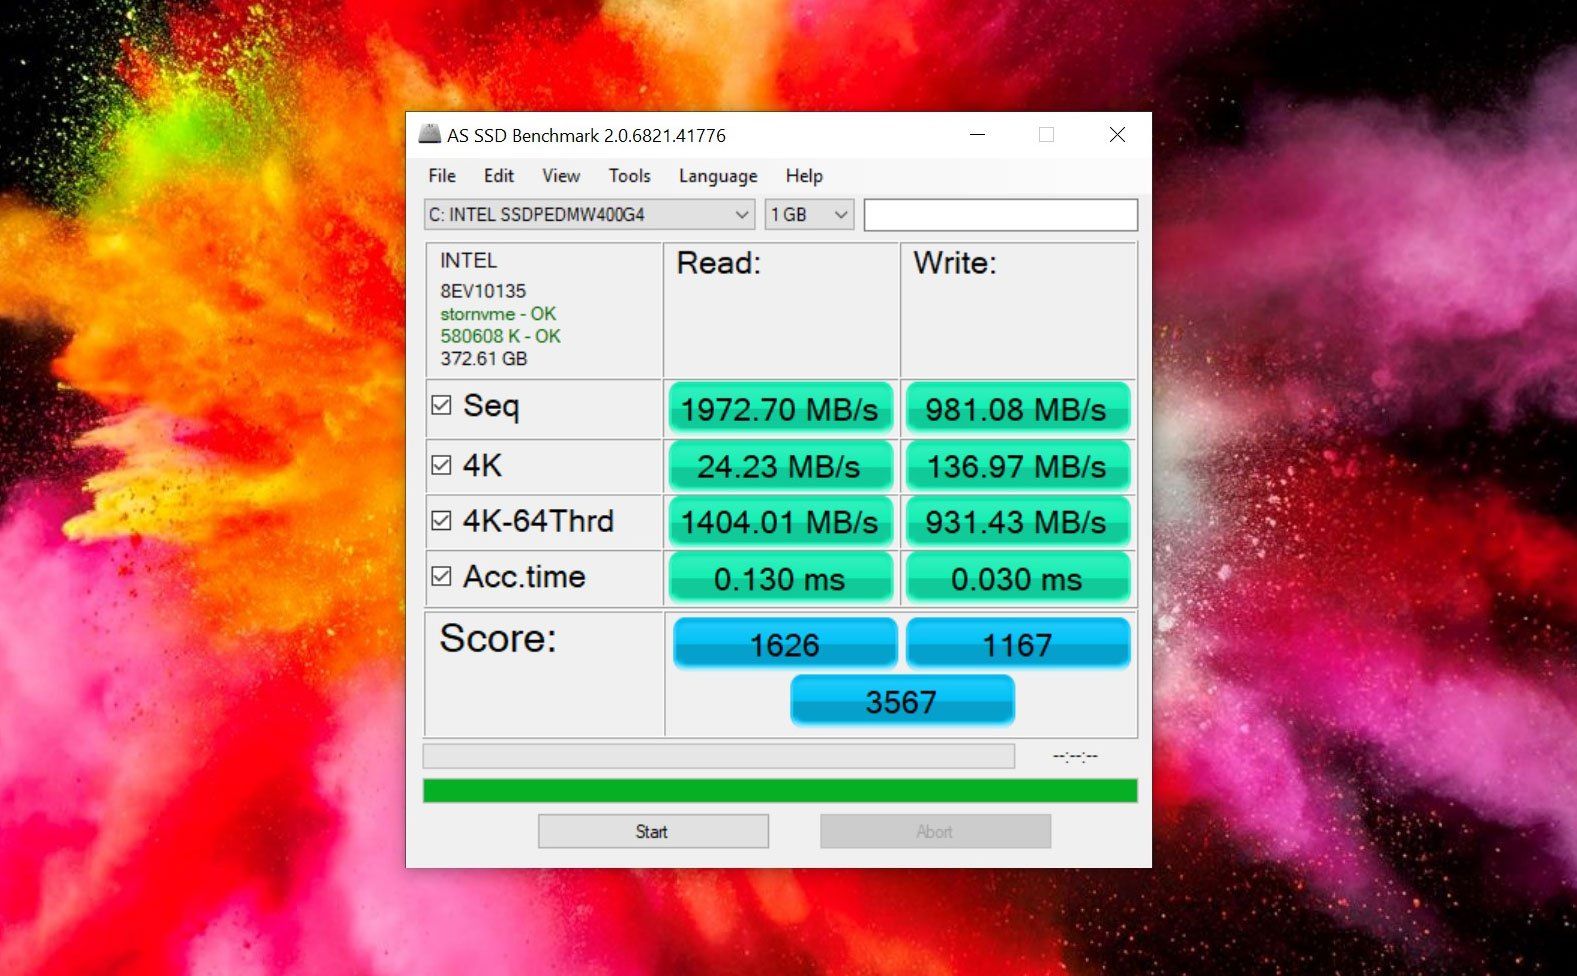Click the Start benchmark button

pos(653,831)
